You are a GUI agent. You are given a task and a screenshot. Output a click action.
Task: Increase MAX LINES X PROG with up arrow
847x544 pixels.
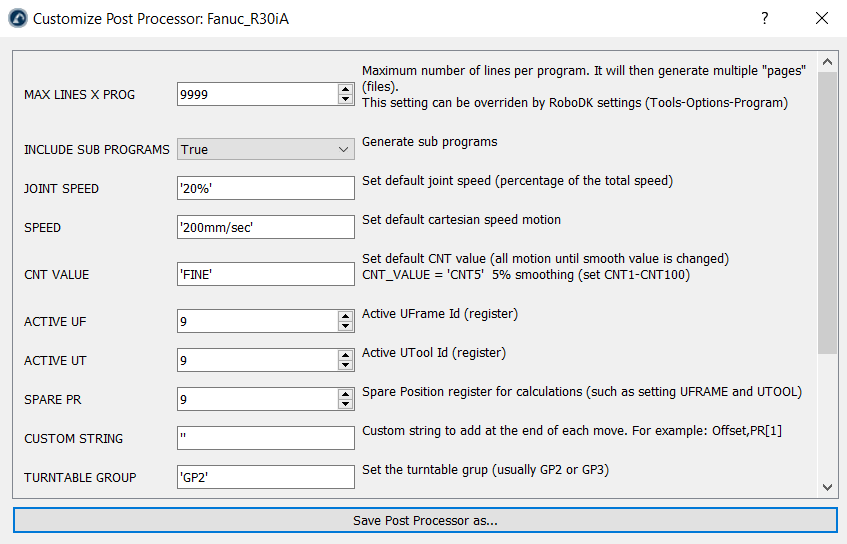(x=345, y=89)
